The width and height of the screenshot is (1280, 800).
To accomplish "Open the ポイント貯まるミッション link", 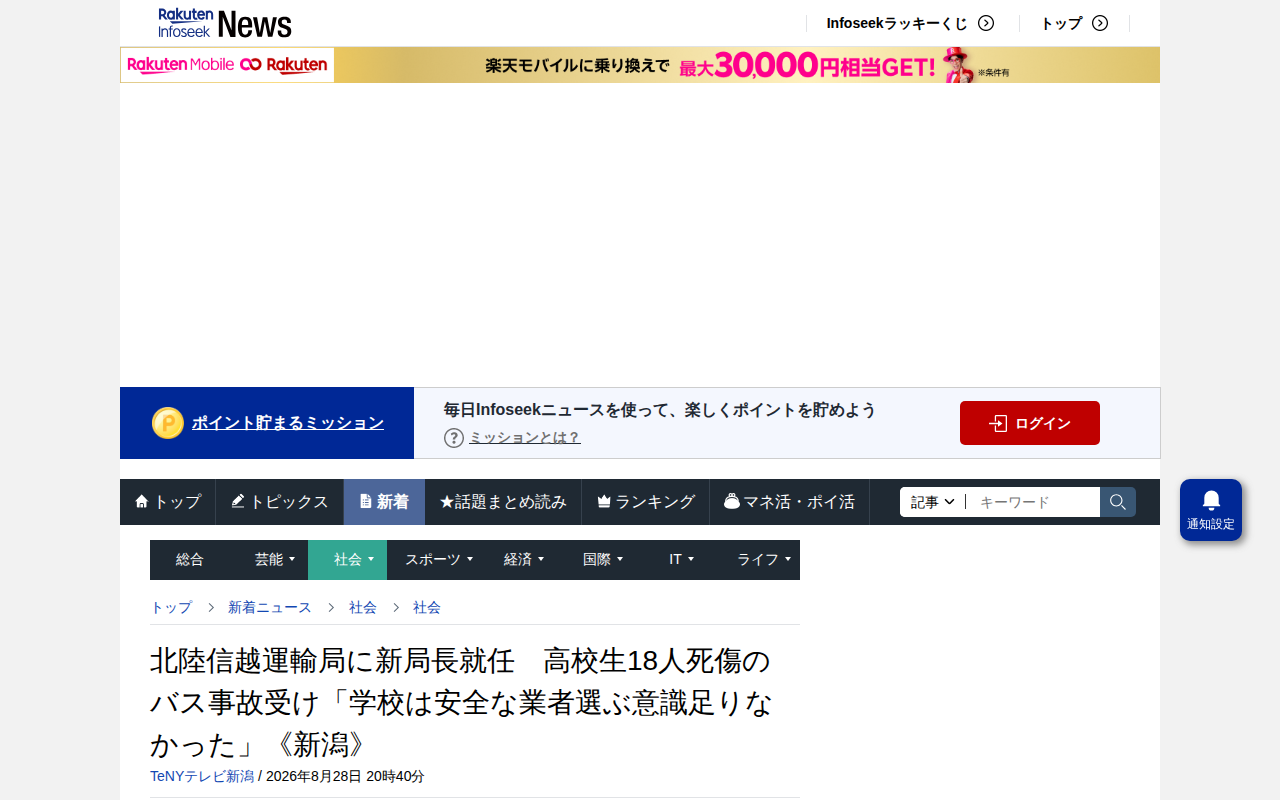I will (x=288, y=423).
